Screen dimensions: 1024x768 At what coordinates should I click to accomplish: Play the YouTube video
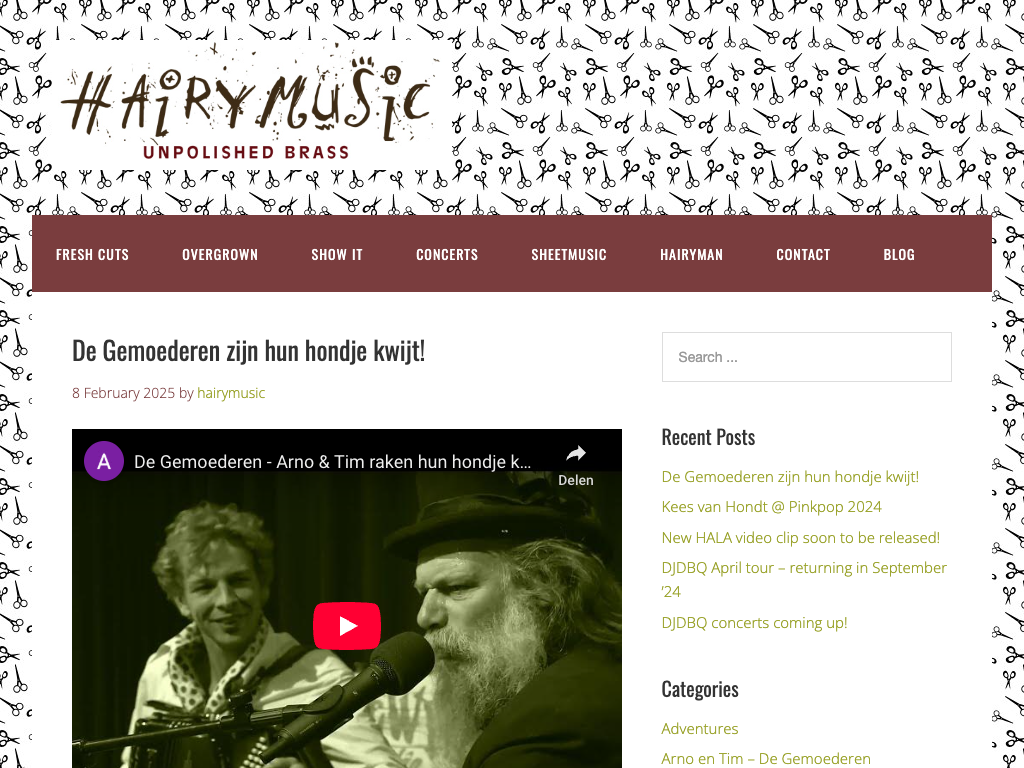pyautogui.click(x=347, y=626)
